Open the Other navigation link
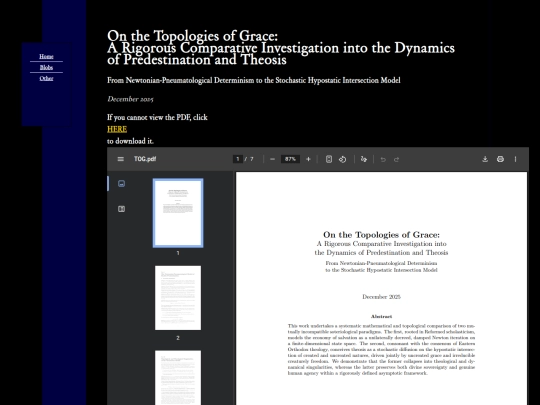 [46, 79]
